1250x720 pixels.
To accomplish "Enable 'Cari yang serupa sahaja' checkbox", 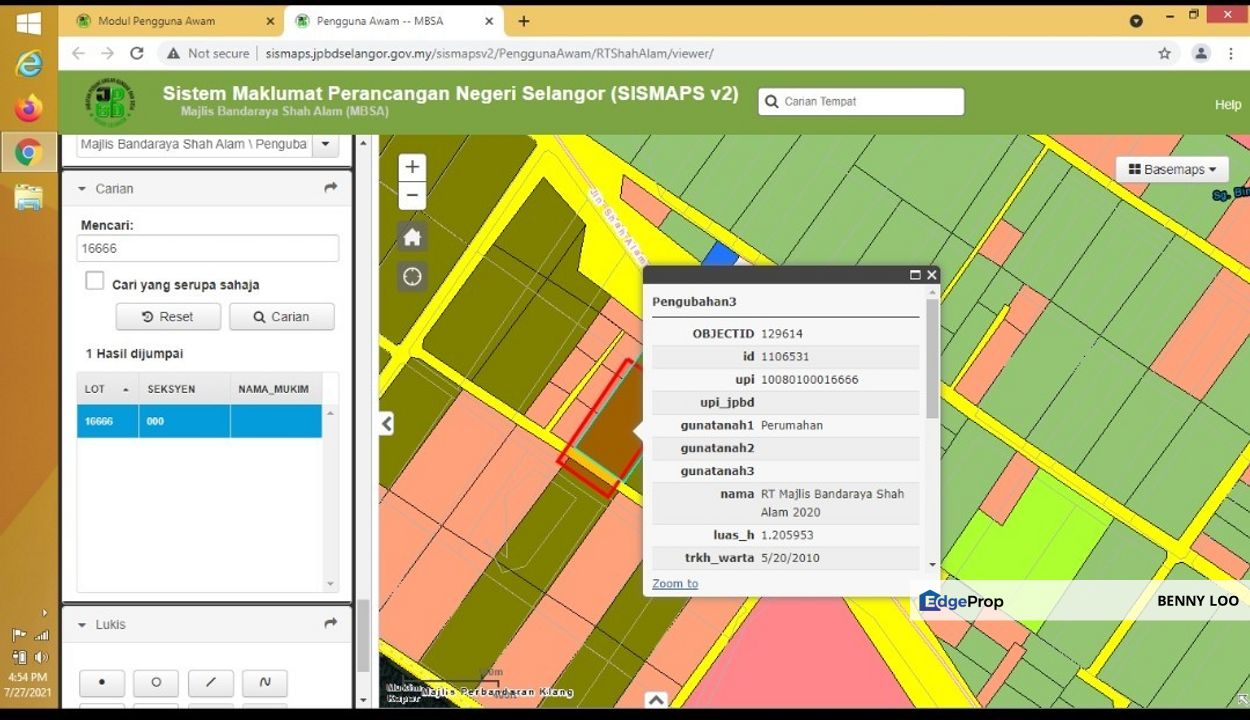I will 95,282.
